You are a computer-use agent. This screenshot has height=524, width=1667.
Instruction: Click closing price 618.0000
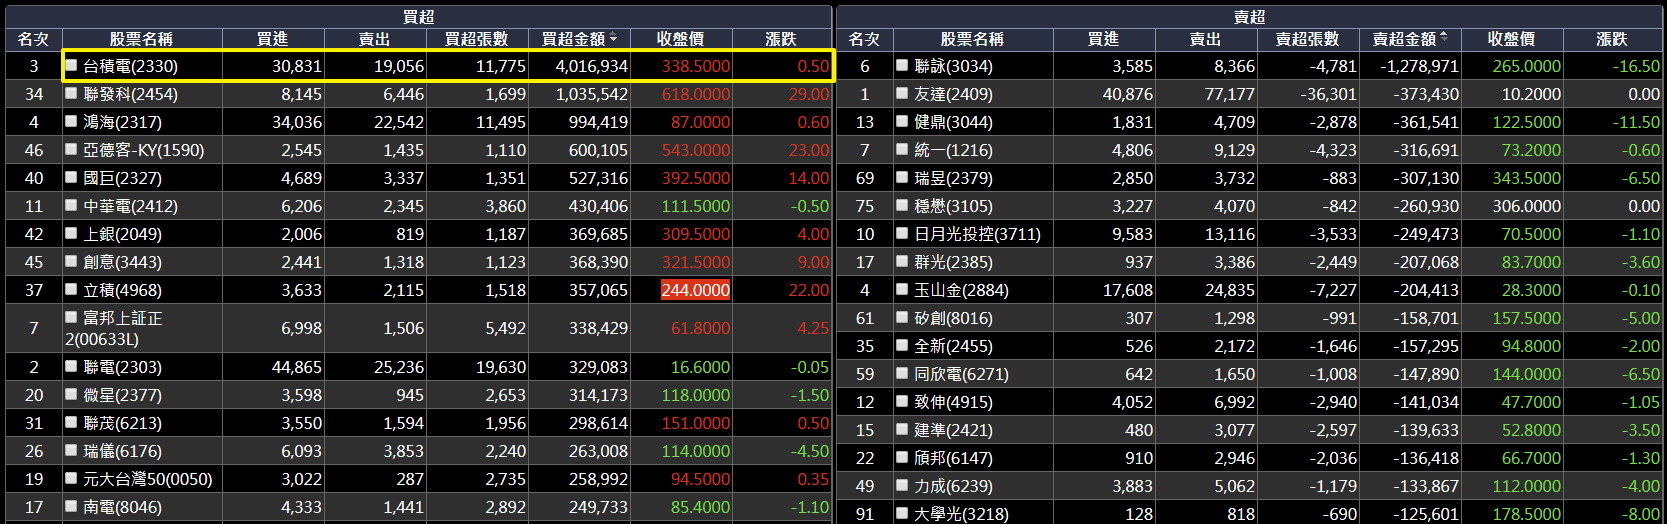[696, 94]
